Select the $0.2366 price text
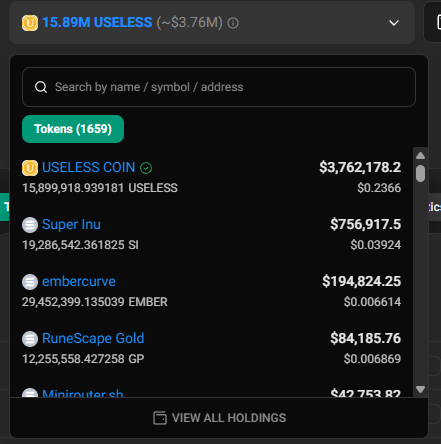 pos(379,188)
